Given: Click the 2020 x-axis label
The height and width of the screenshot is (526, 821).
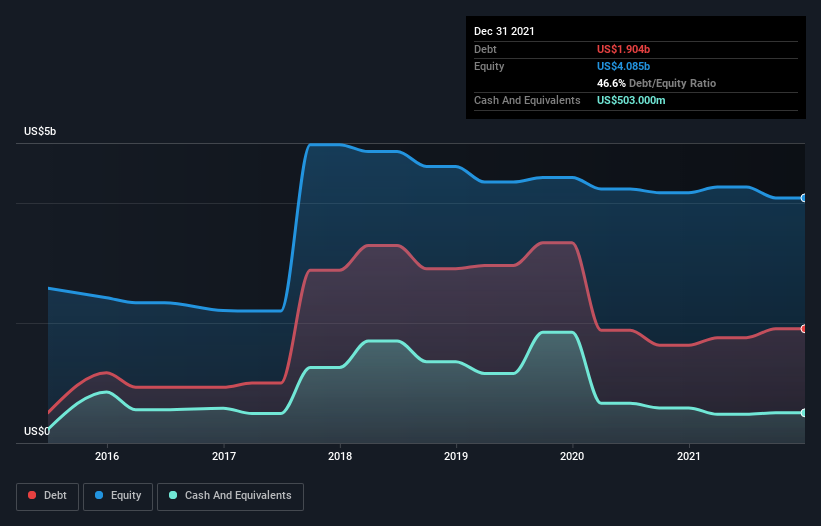Looking at the screenshot, I should click(572, 456).
